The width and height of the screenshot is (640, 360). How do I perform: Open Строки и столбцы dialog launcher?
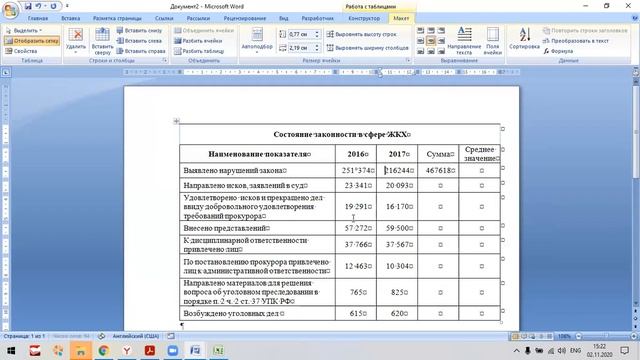pos(164,60)
